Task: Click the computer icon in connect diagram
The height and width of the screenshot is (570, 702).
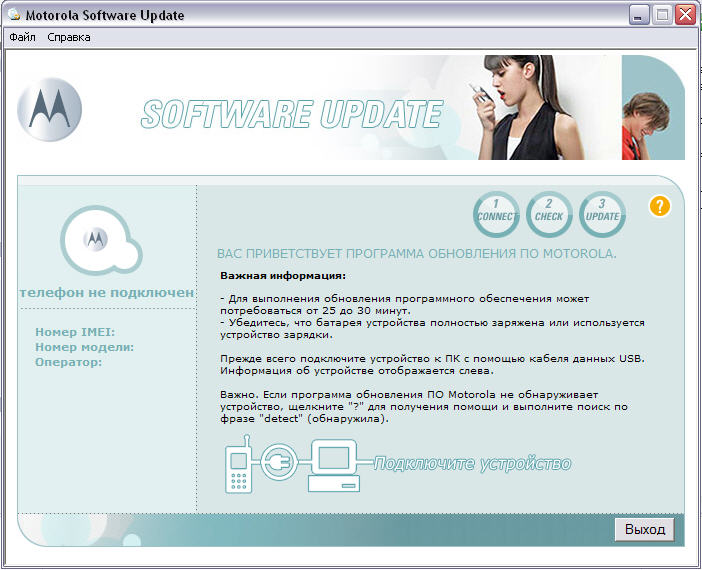Action: pos(334,466)
